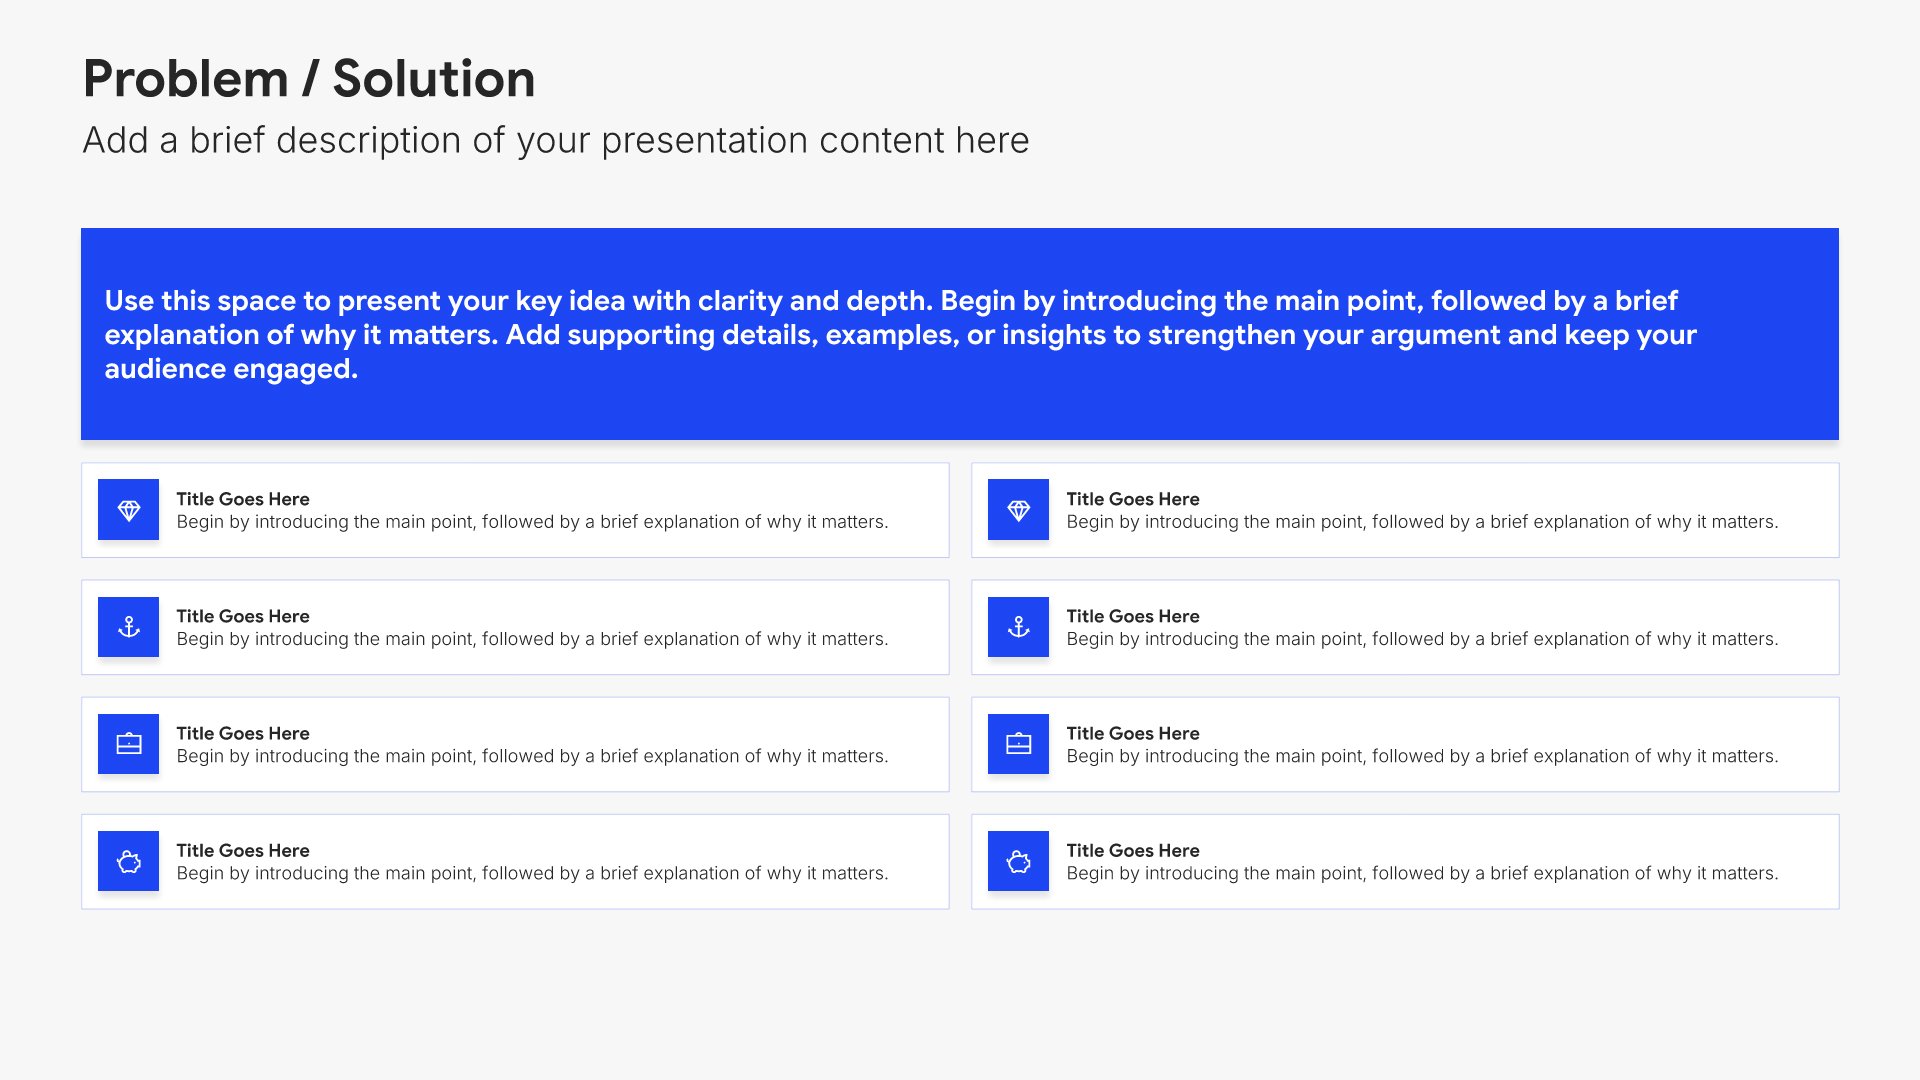Select description text in left anchor card
This screenshot has height=1080, width=1920.
[x=532, y=639]
